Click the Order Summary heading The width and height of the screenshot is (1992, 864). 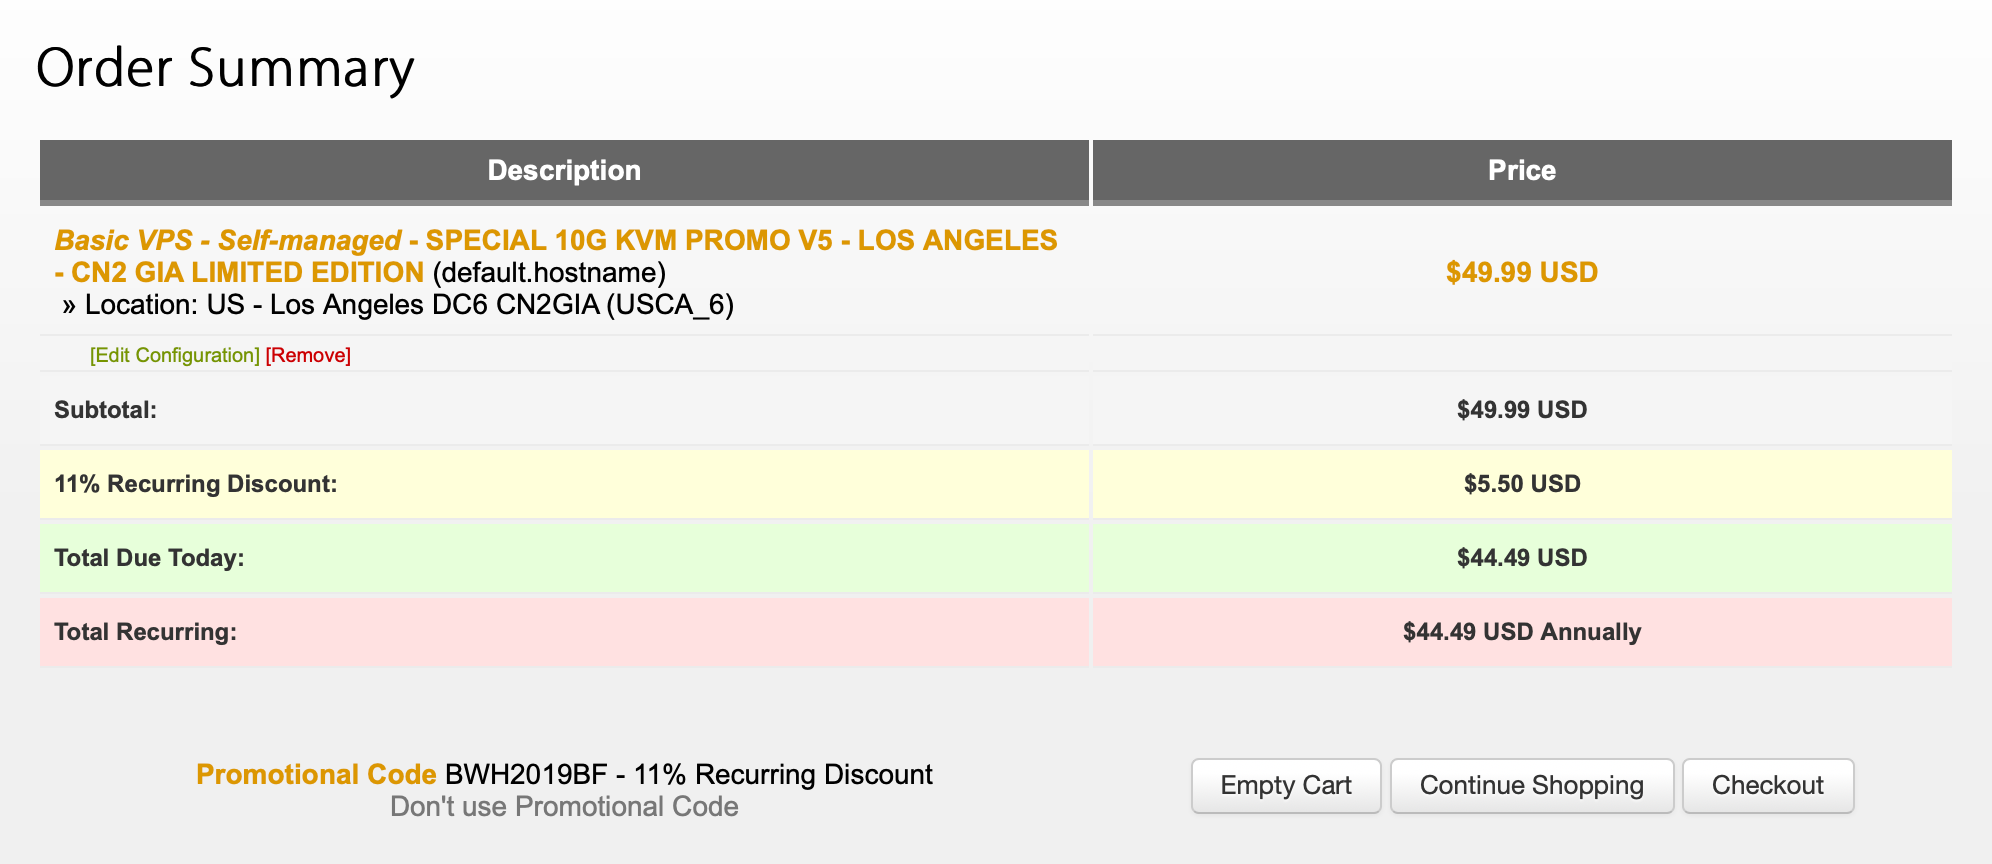tap(225, 69)
